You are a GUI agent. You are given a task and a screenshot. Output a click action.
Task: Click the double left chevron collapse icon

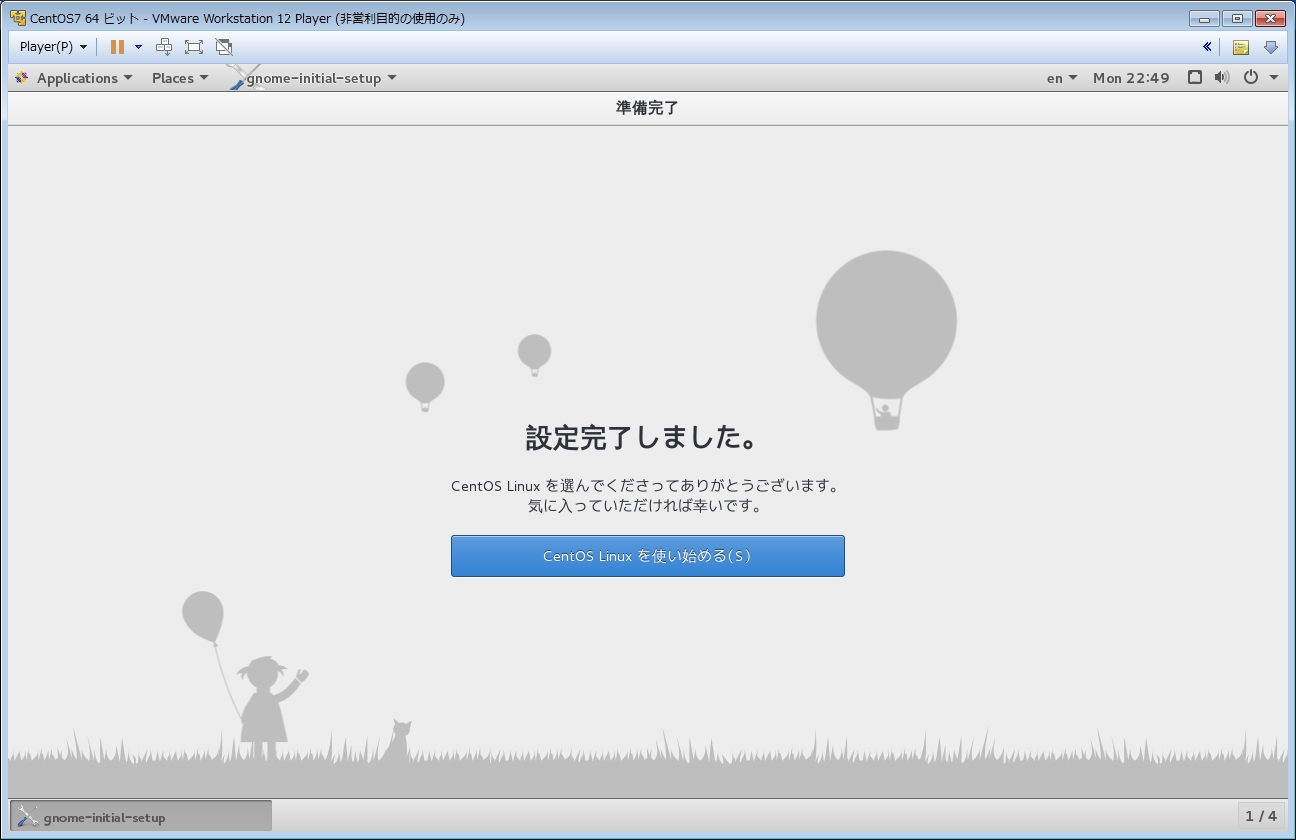click(1207, 47)
